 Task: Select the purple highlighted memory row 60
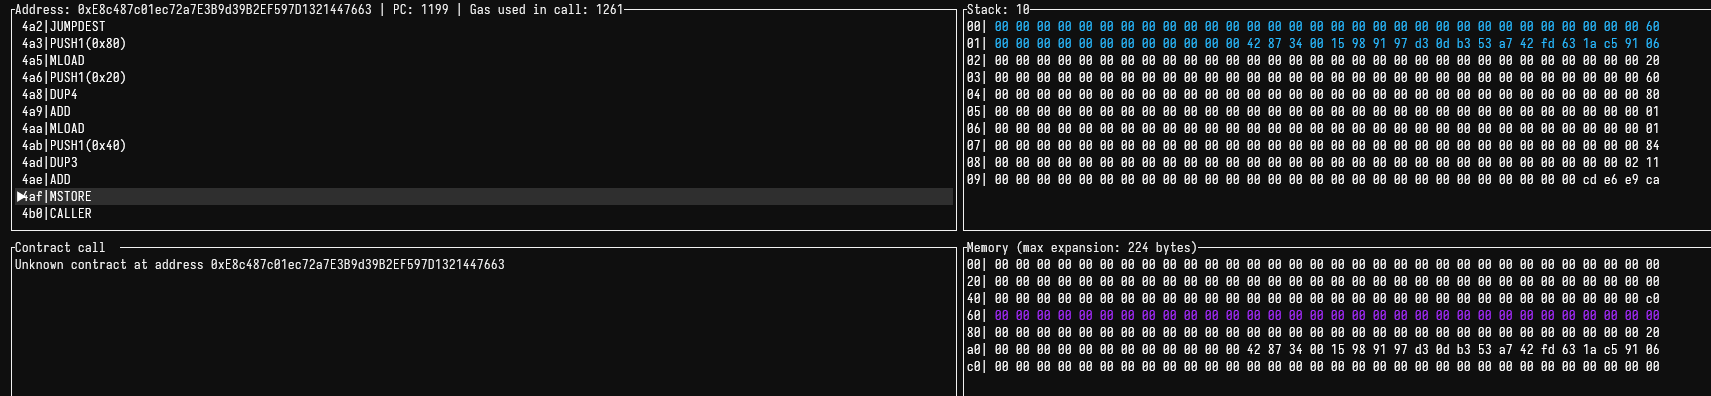pos(1313,316)
